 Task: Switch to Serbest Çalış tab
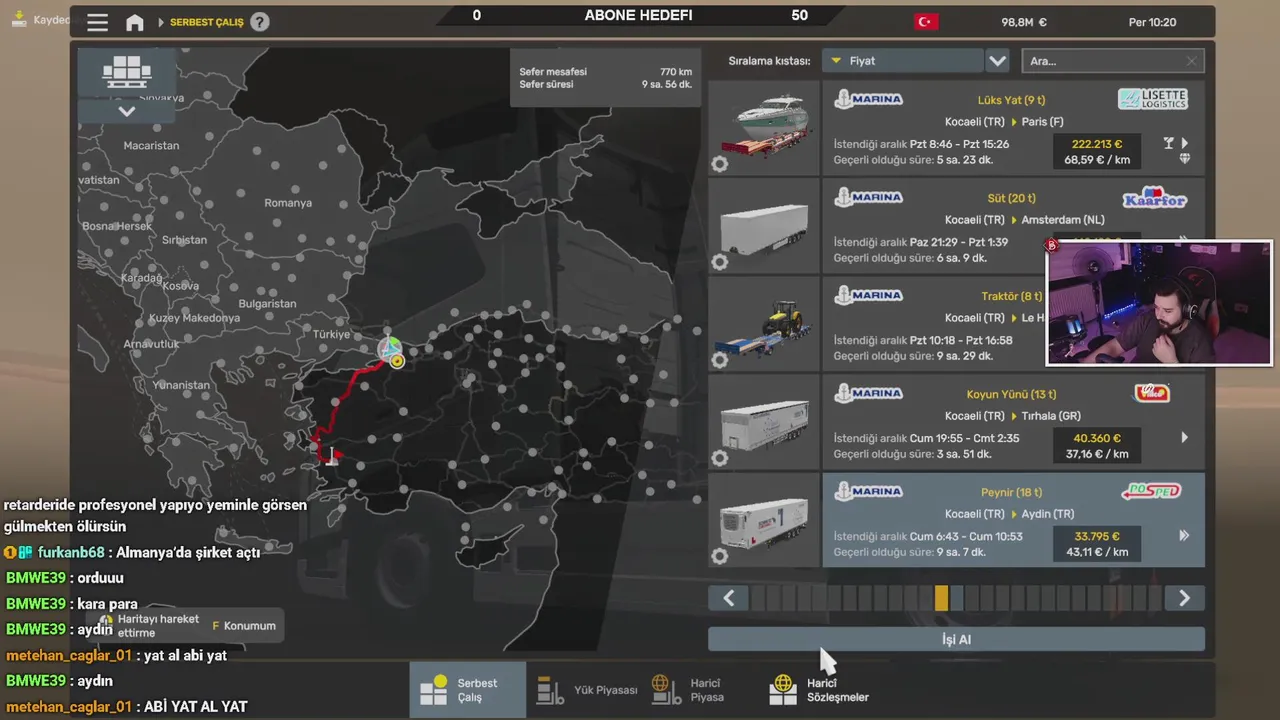coord(468,690)
